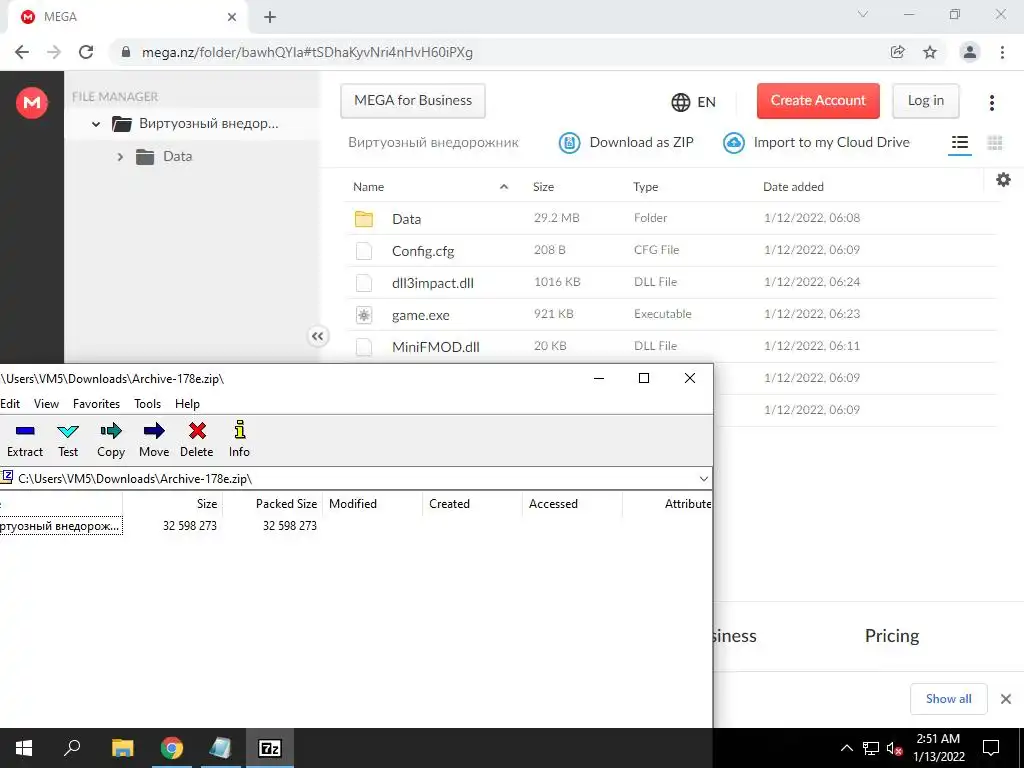Open the Tools menu in 7-Zip
The height and width of the screenshot is (768, 1024).
148,404
